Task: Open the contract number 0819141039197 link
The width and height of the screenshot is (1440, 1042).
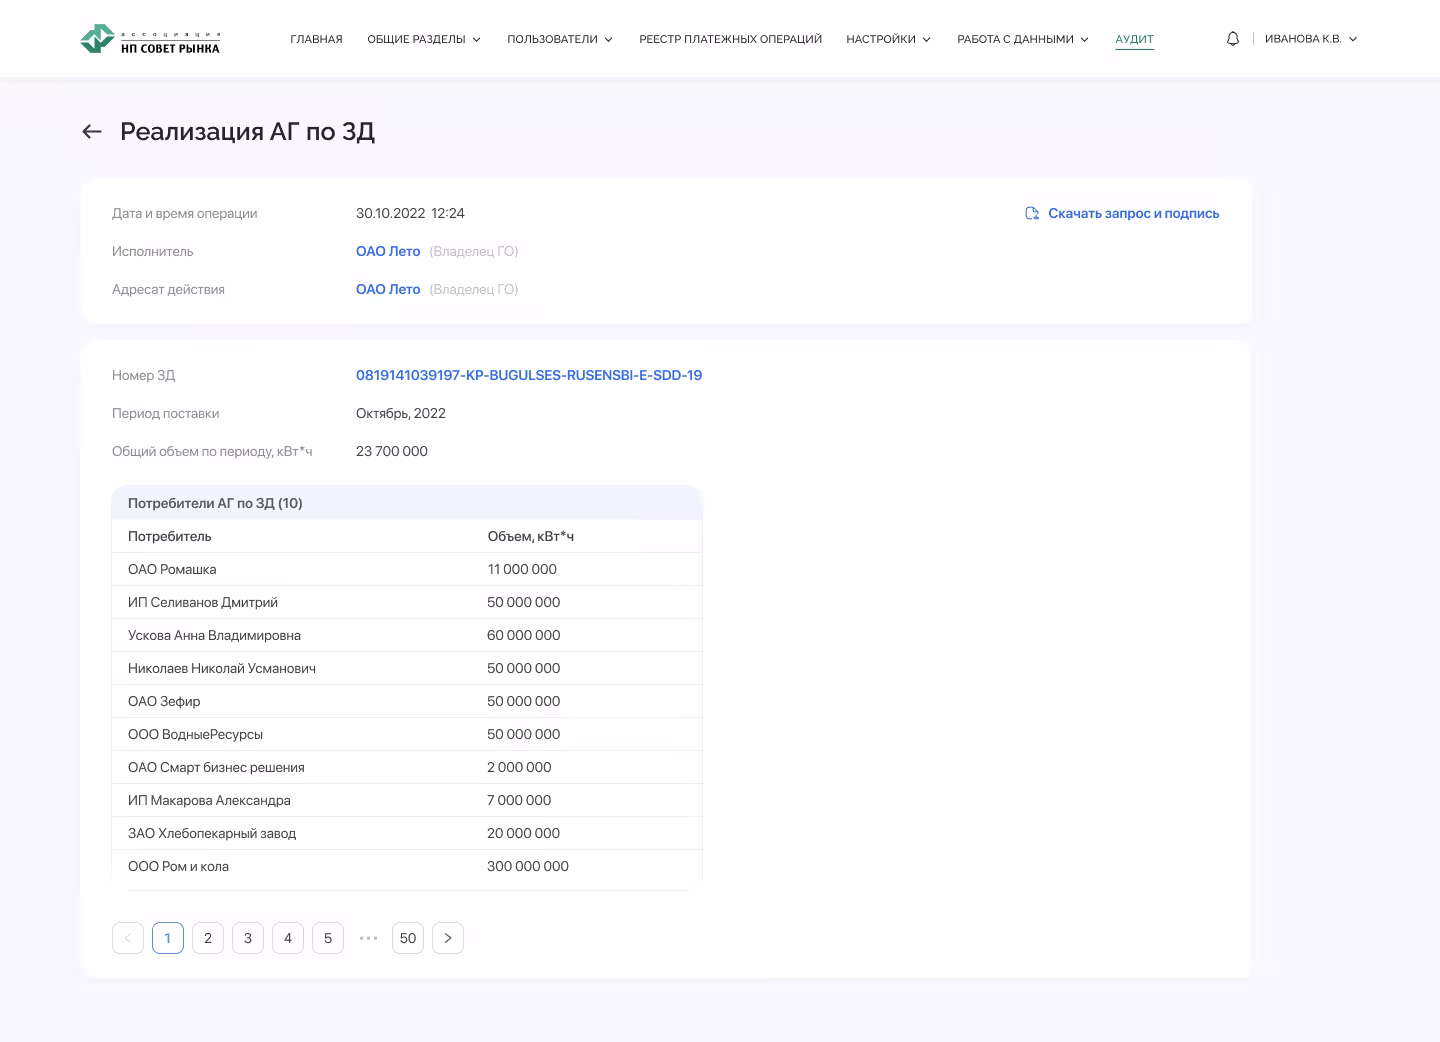Action: click(529, 376)
